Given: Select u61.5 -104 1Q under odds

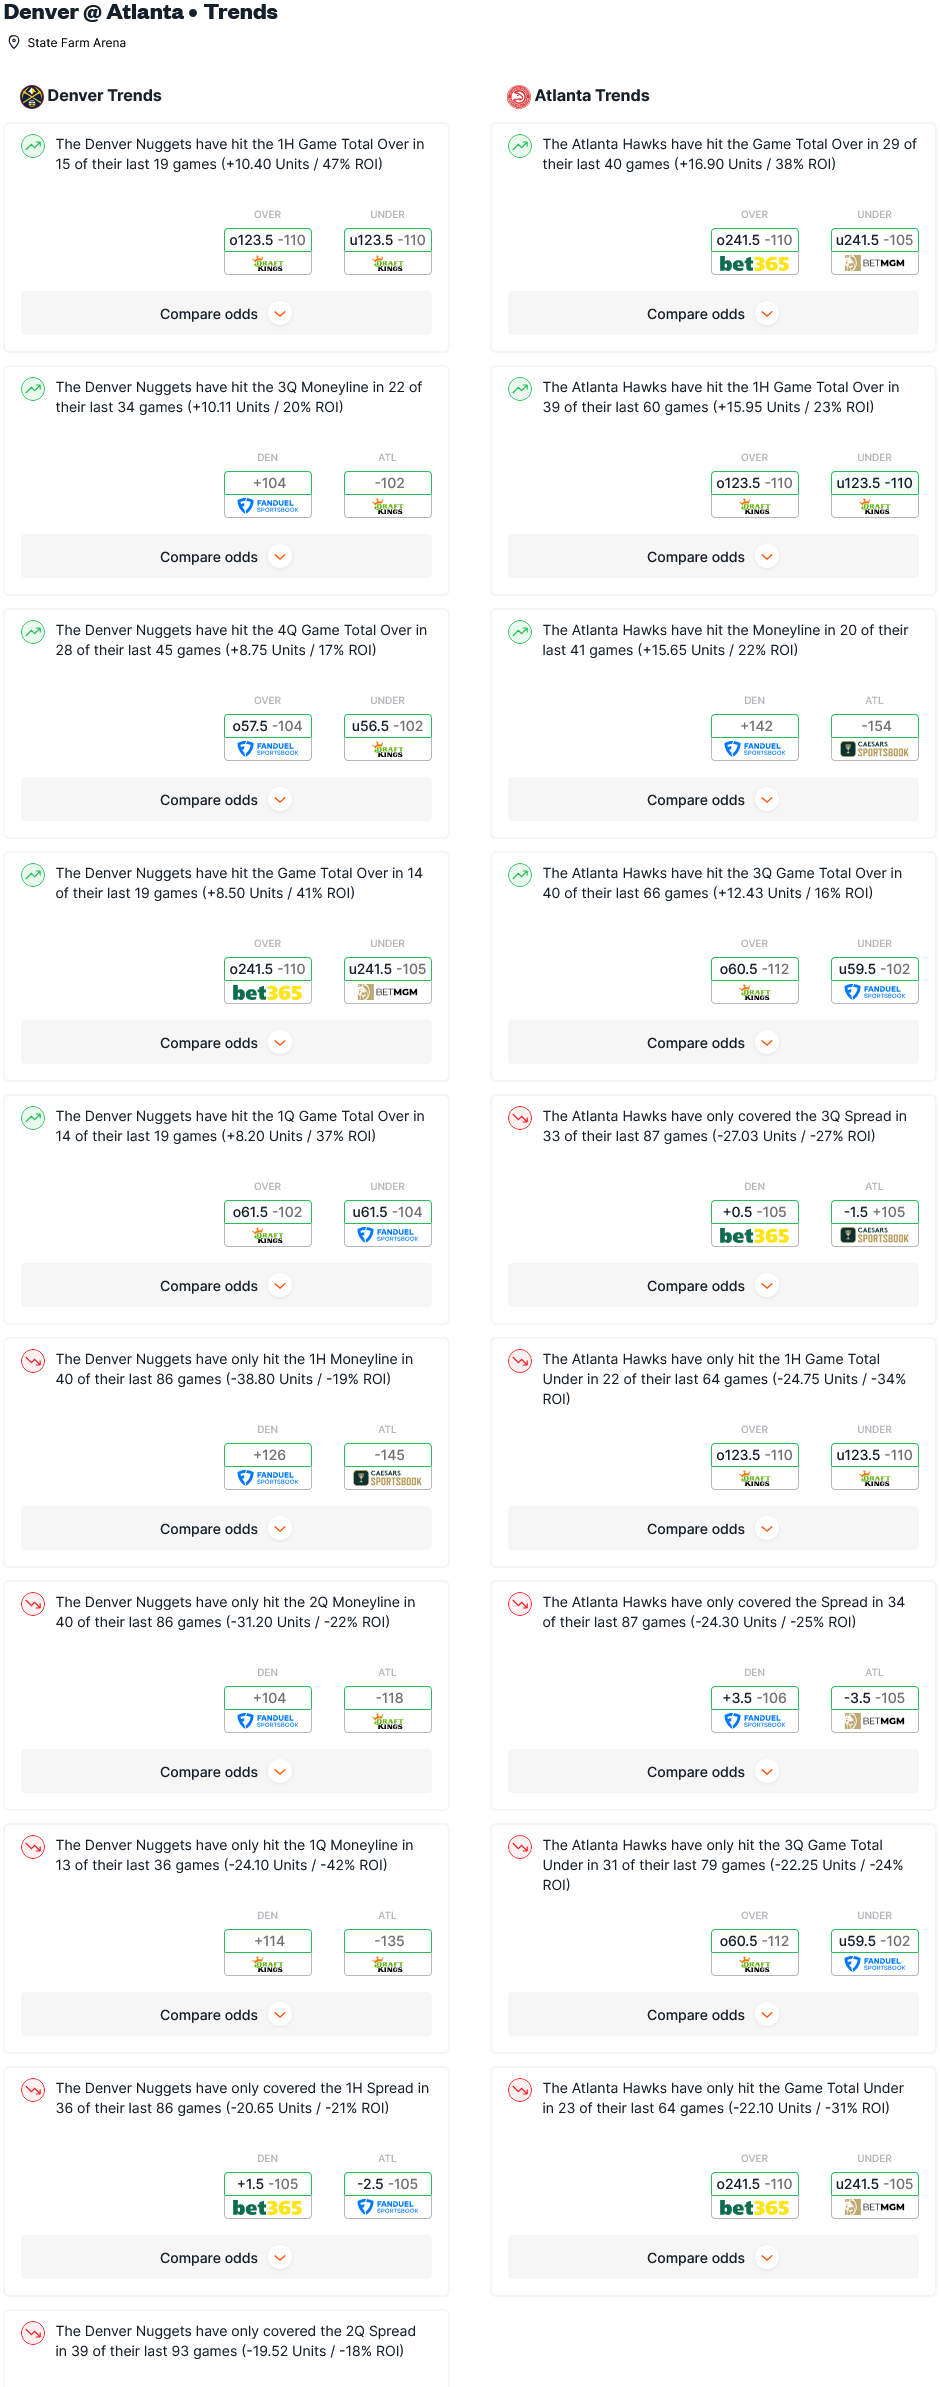Looking at the screenshot, I should pos(388,1212).
